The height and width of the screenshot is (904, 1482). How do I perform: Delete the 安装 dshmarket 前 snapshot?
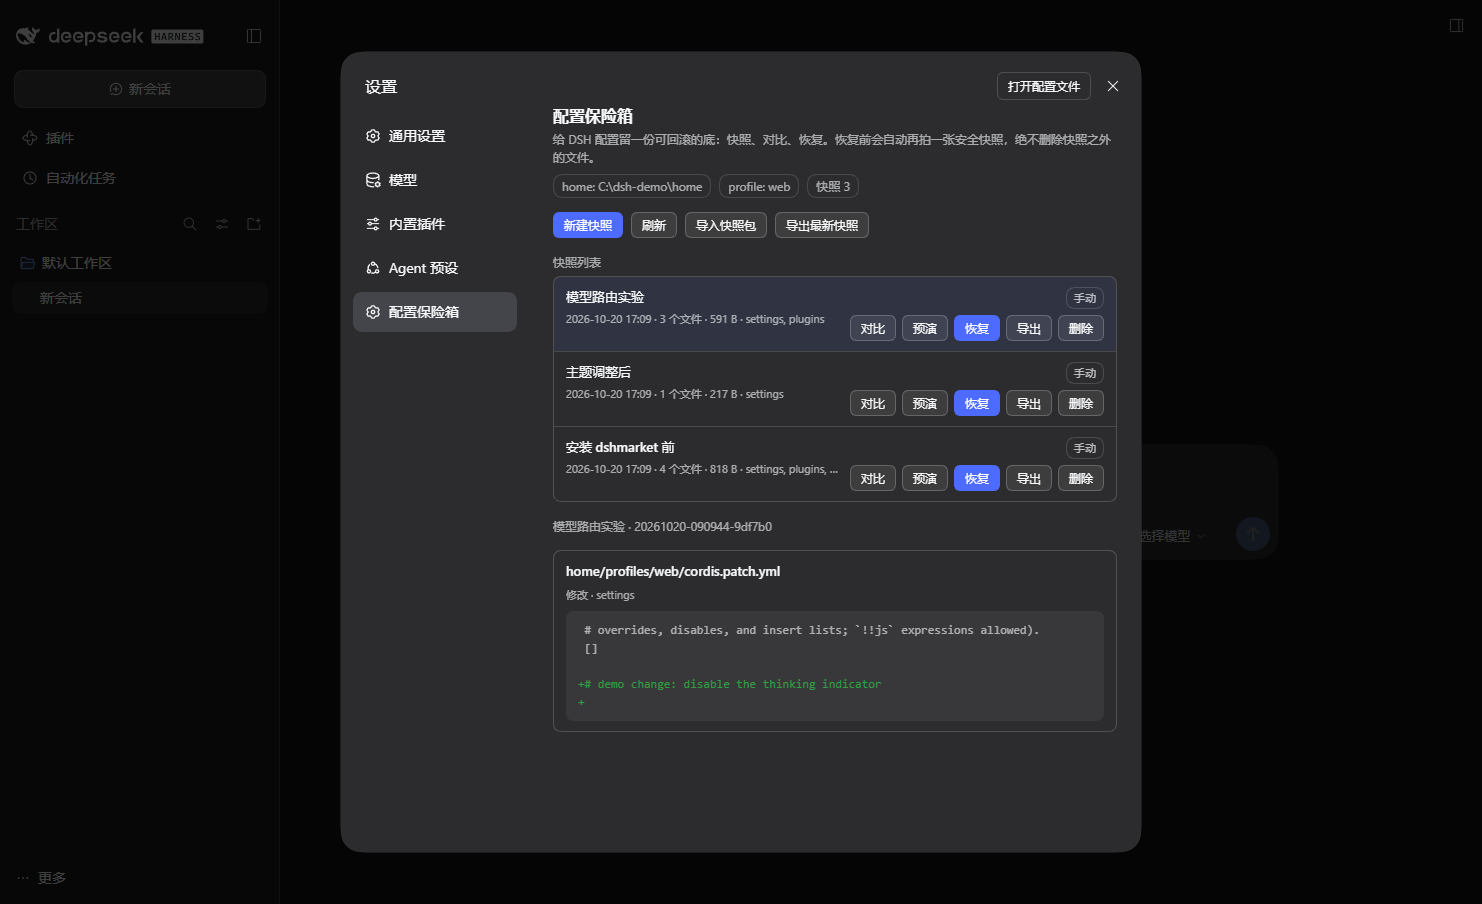[1081, 478]
